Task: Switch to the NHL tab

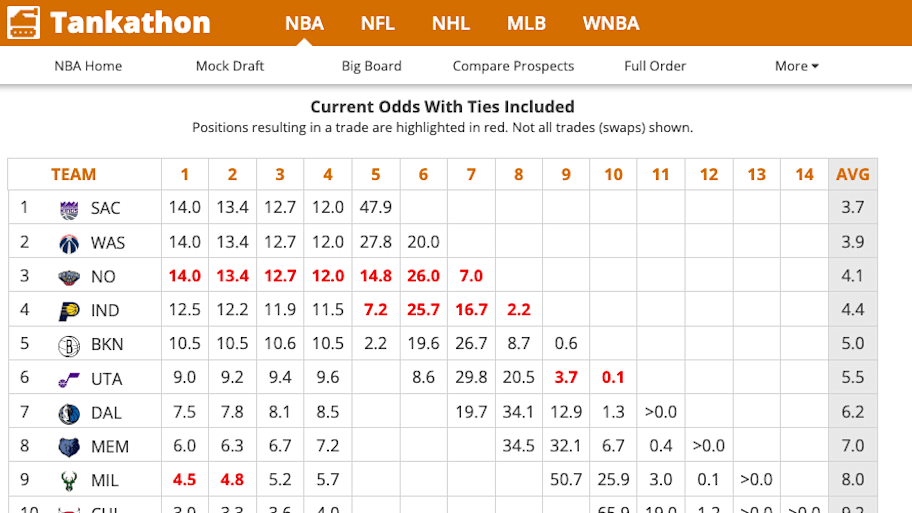Action: click(x=451, y=23)
